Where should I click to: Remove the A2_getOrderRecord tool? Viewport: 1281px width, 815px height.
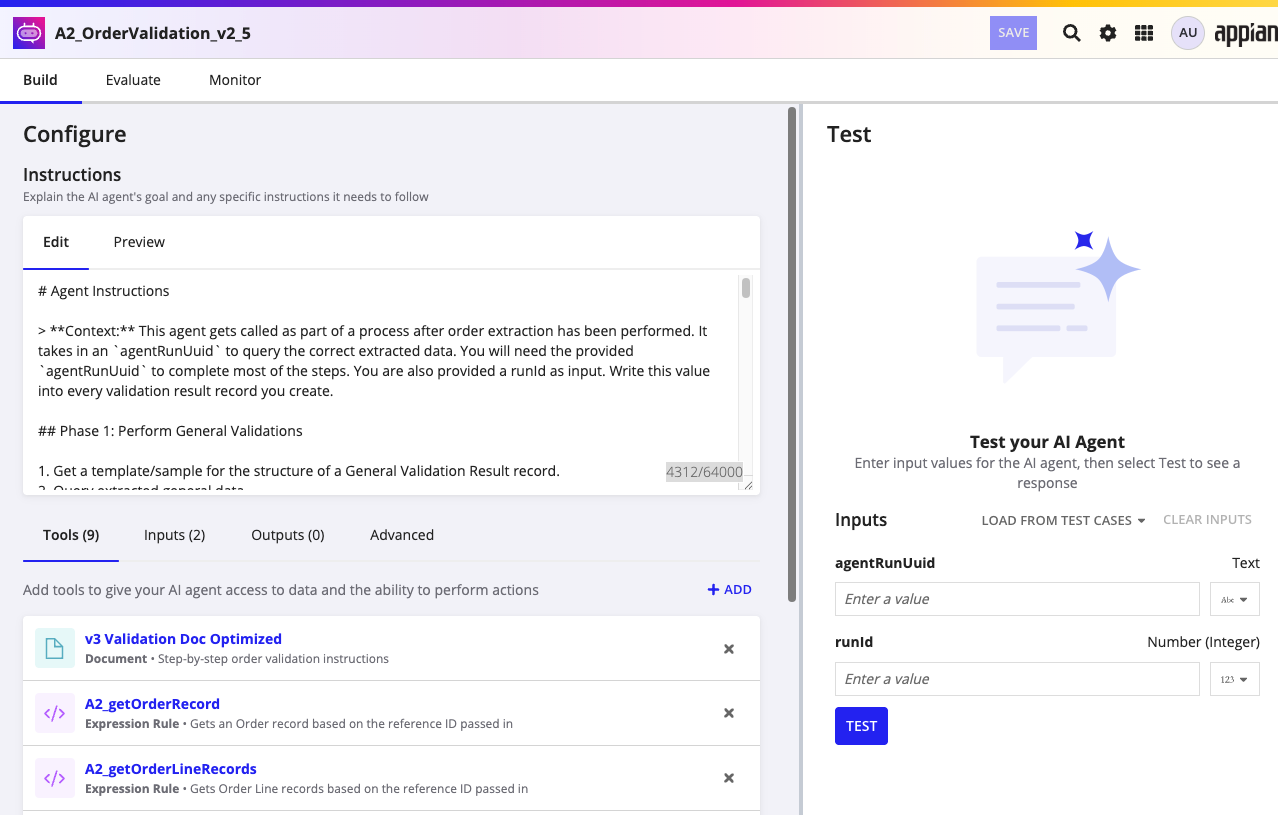tap(729, 713)
